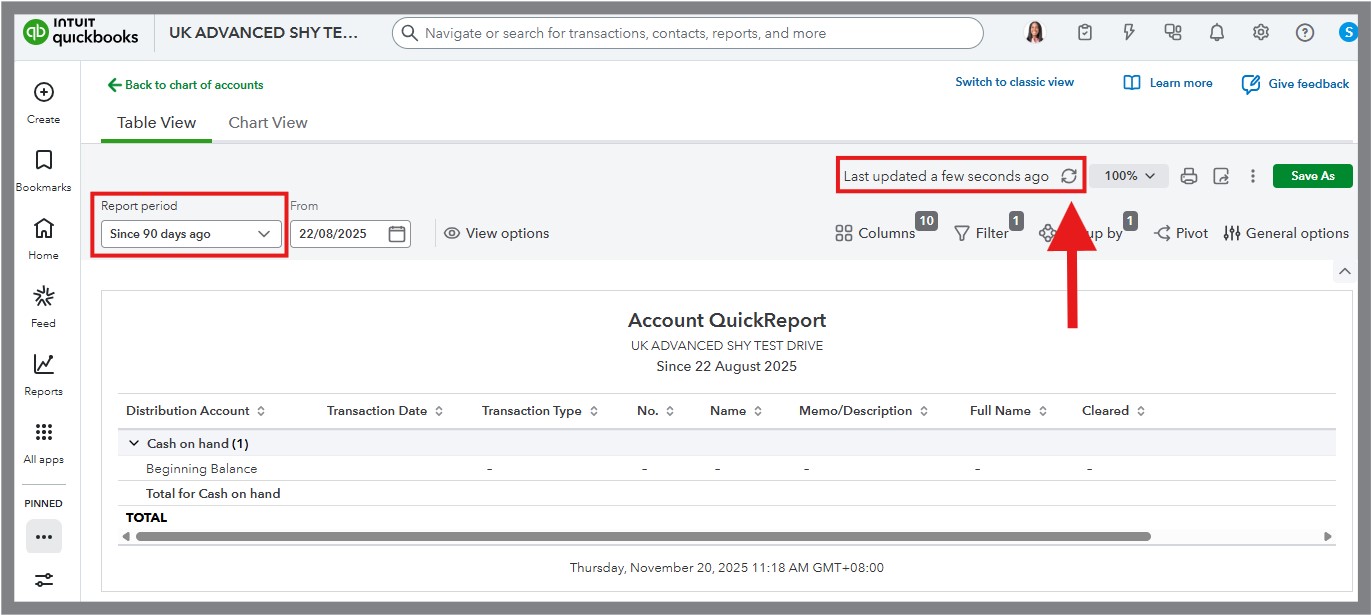The image size is (1371, 615).
Task: Open the help question mark
Action: (1305, 32)
